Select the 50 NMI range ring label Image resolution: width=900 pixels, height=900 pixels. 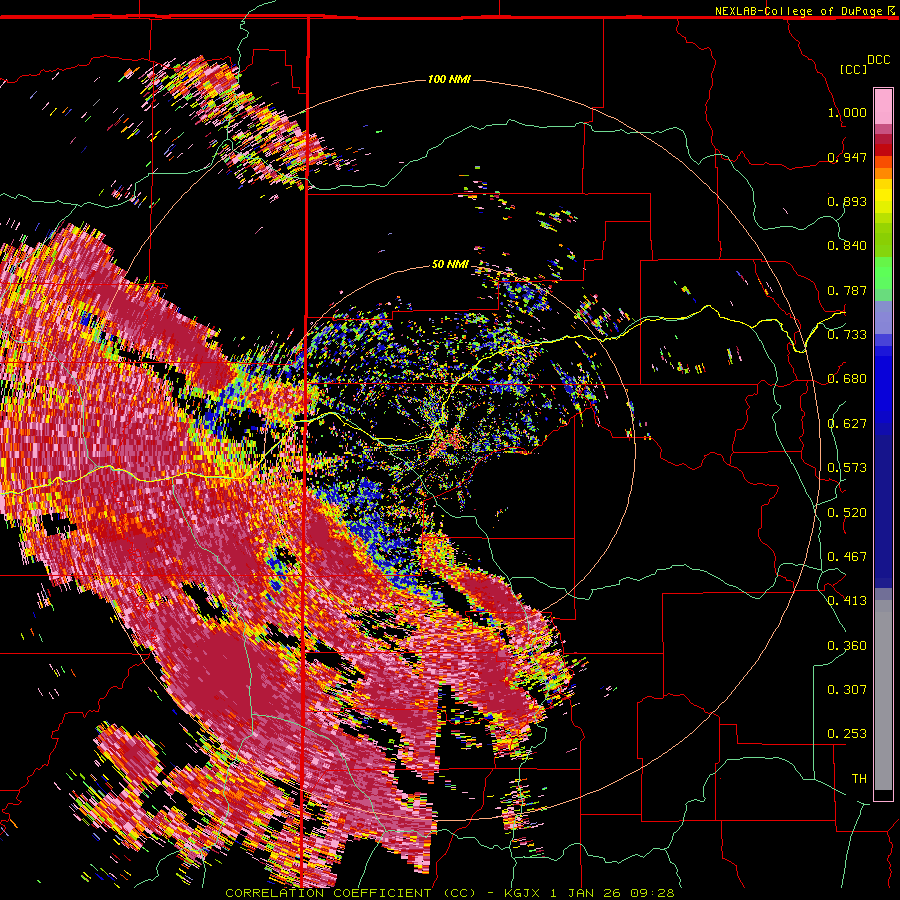[x=450, y=264]
